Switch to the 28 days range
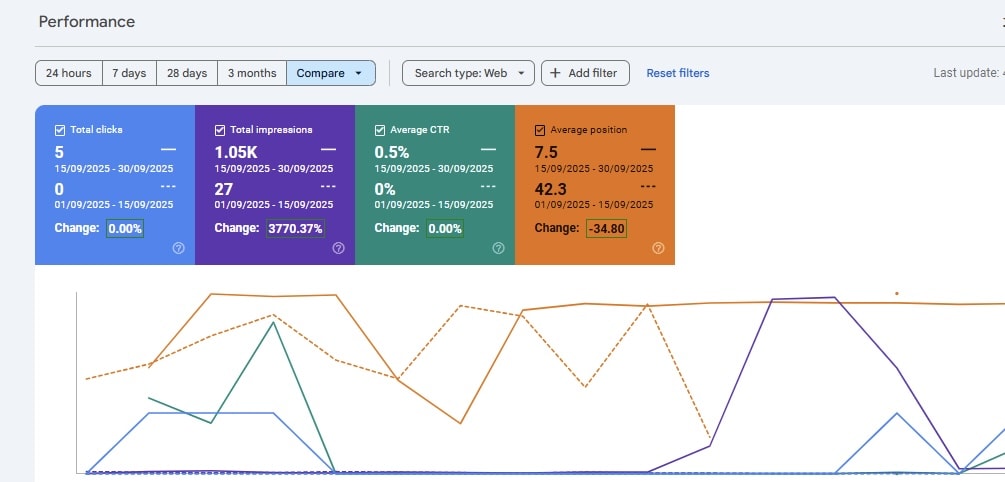Image resolution: width=1005 pixels, height=482 pixels. pos(187,73)
